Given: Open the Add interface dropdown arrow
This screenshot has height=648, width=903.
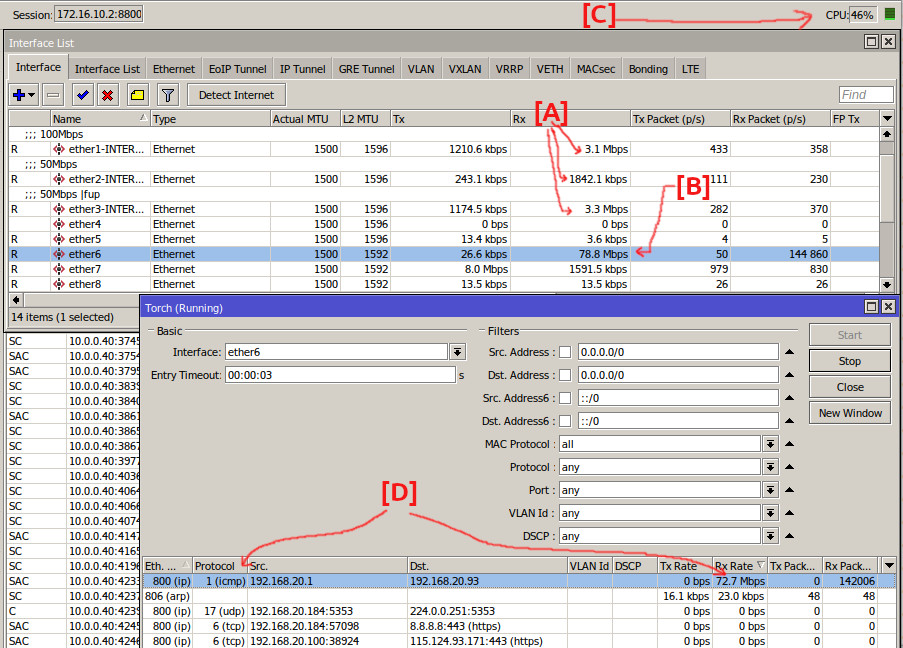Looking at the screenshot, I should coord(32,95).
